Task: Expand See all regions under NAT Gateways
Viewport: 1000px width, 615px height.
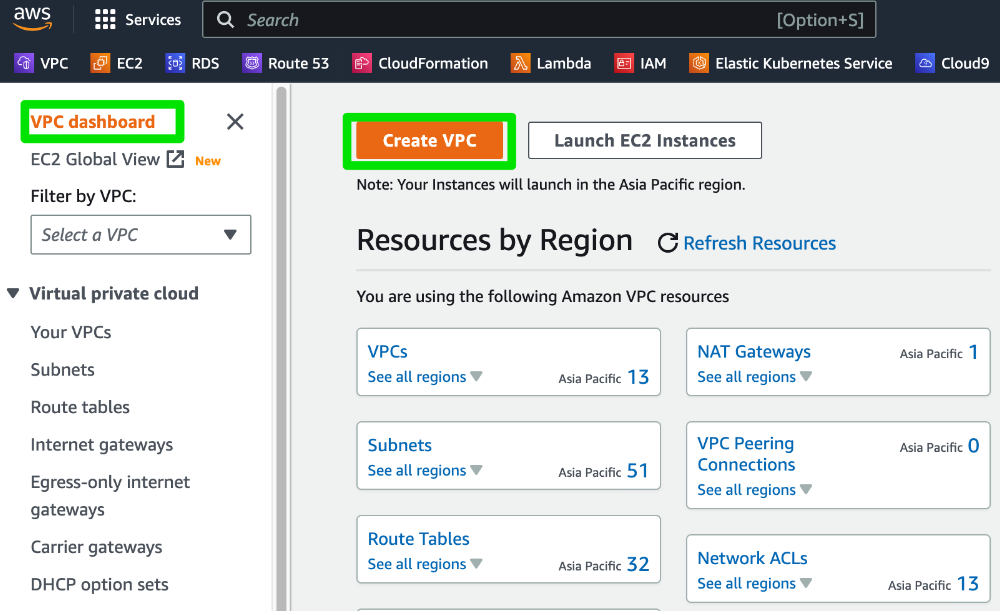Action: 754,376
